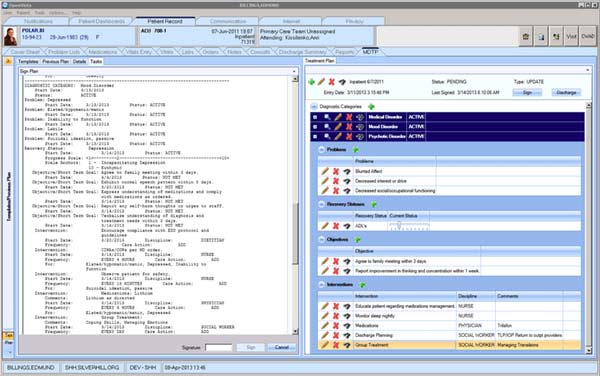Screen dimensions: 600x376
Task: Open the Discharge Summary tab
Action: pyautogui.click(x=302, y=52)
